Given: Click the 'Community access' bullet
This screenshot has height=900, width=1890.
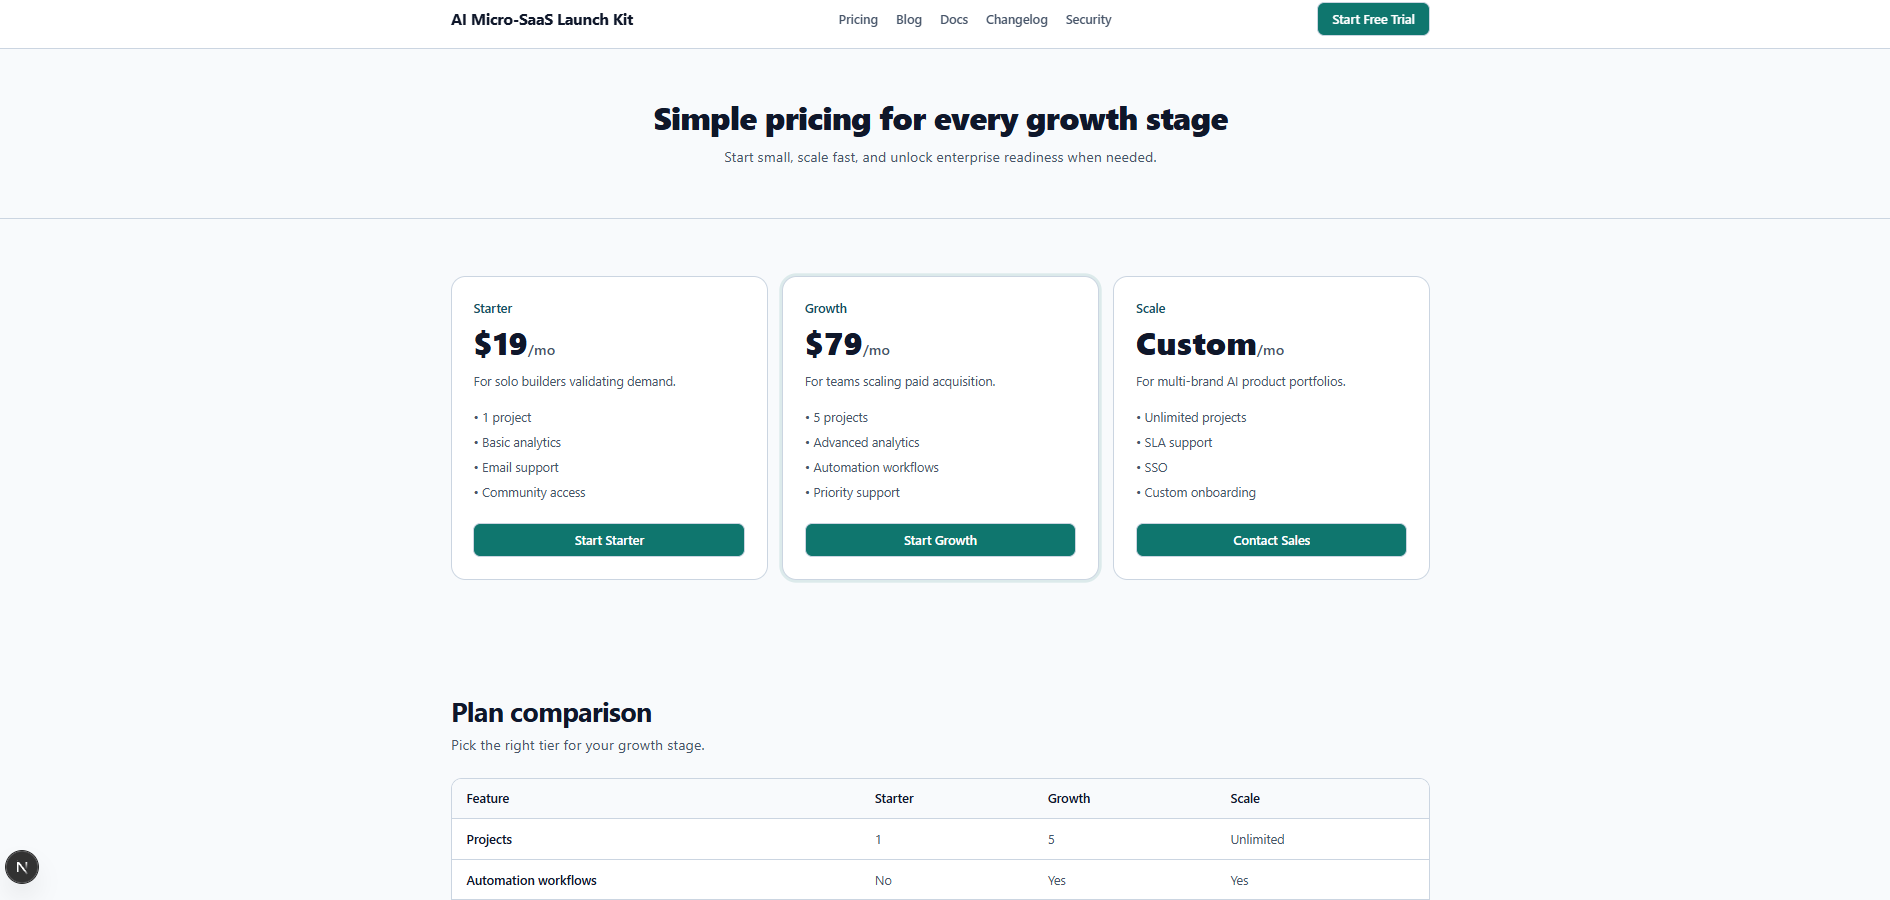Looking at the screenshot, I should pos(530,493).
